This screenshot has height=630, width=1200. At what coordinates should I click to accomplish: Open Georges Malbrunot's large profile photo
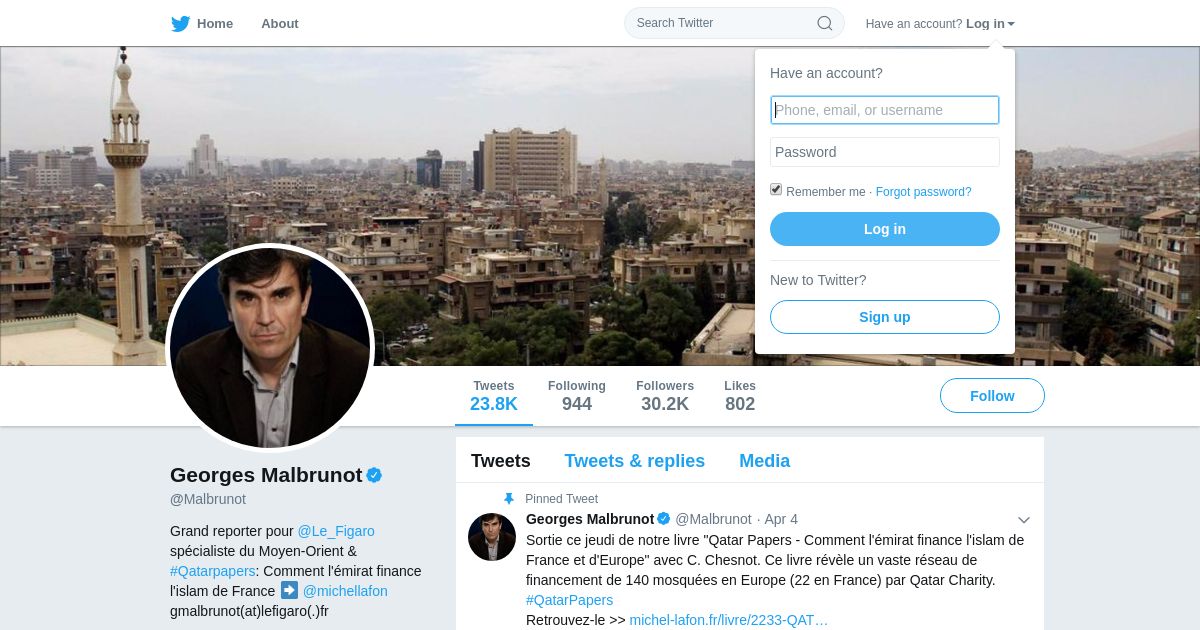point(270,348)
